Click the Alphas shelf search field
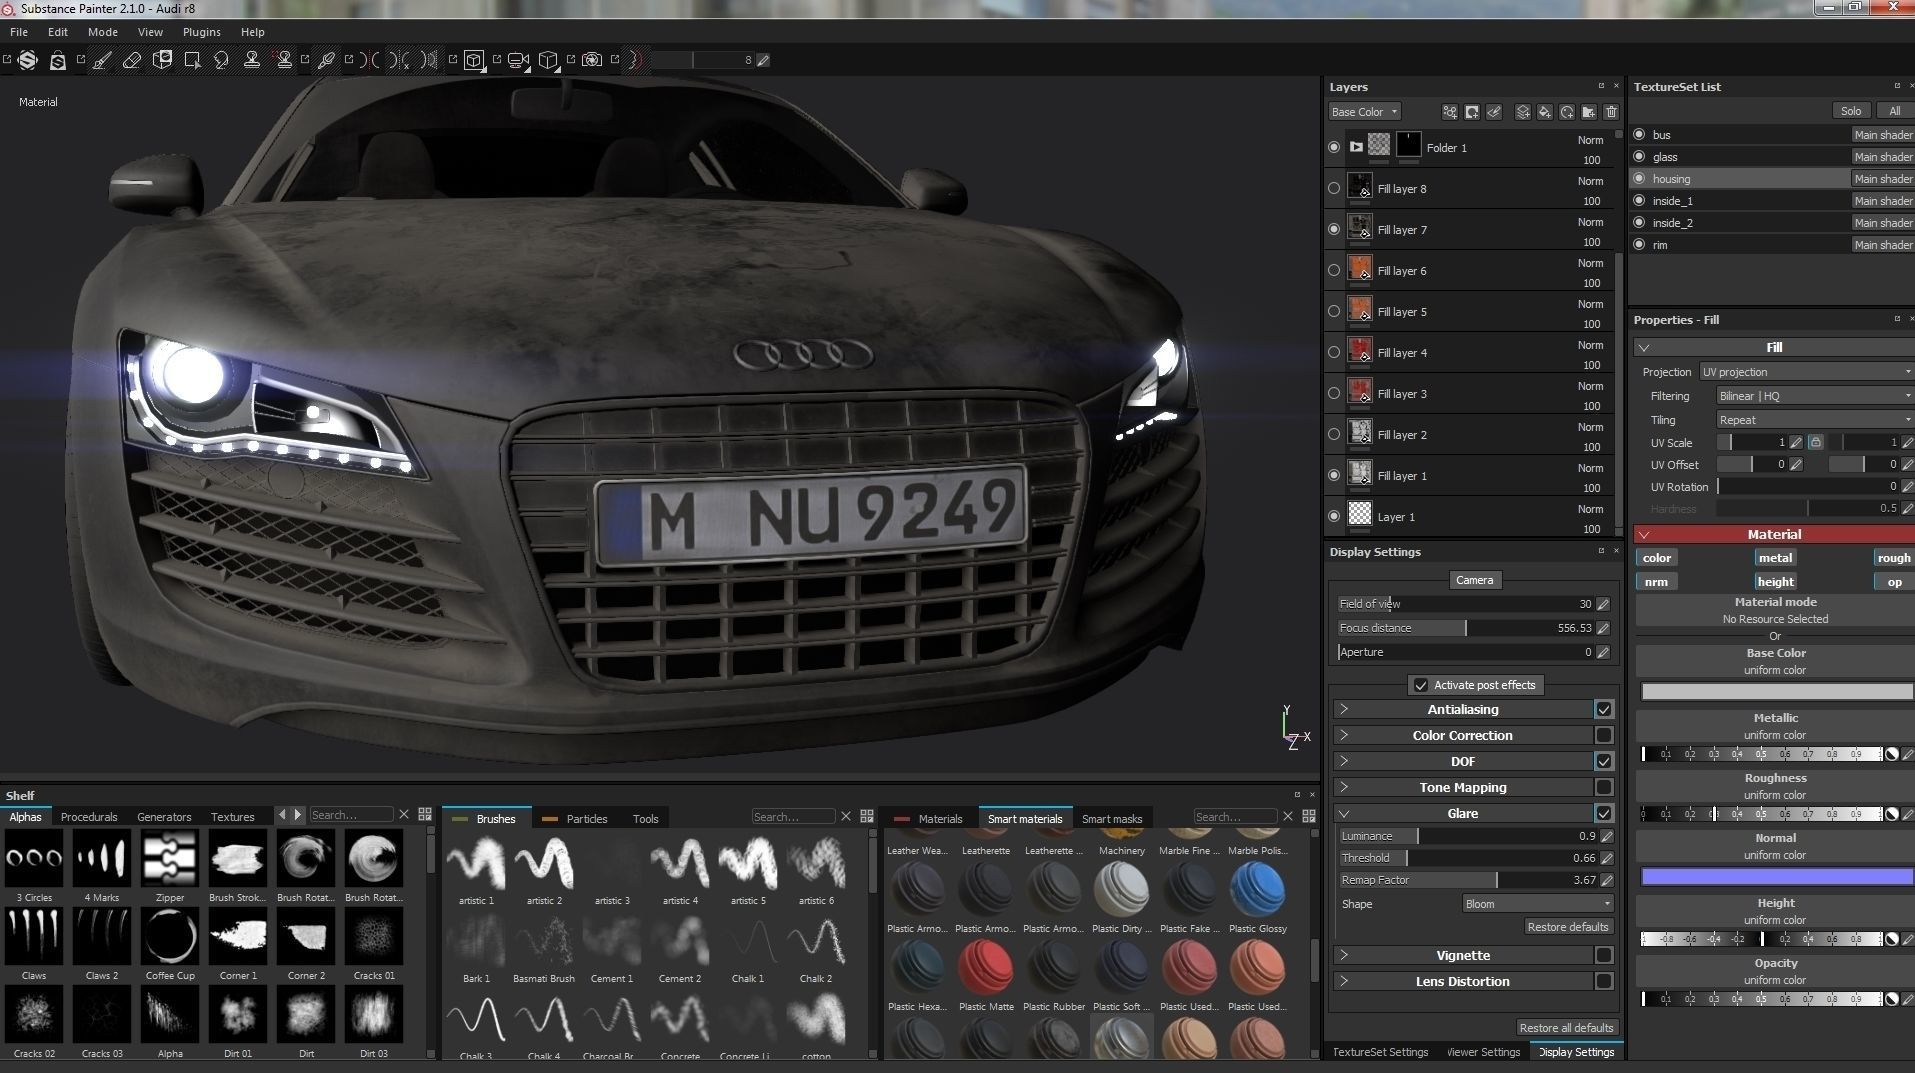The height and width of the screenshot is (1073, 1915). tap(351, 815)
